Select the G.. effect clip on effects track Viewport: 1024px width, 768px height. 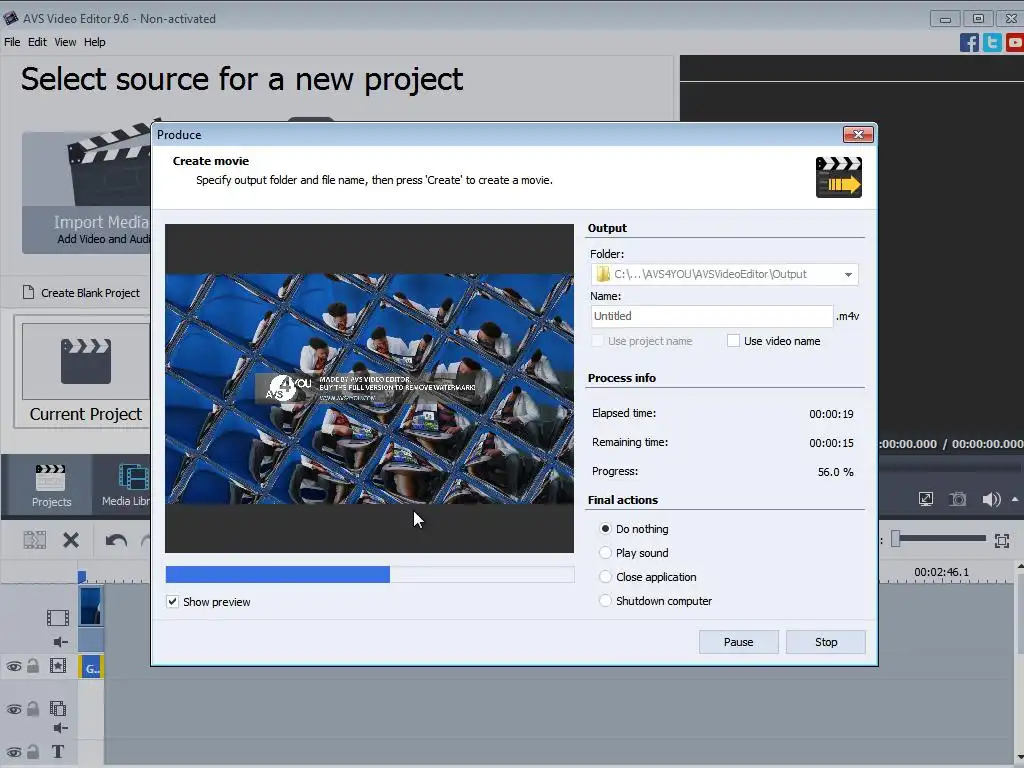pos(91,667)
